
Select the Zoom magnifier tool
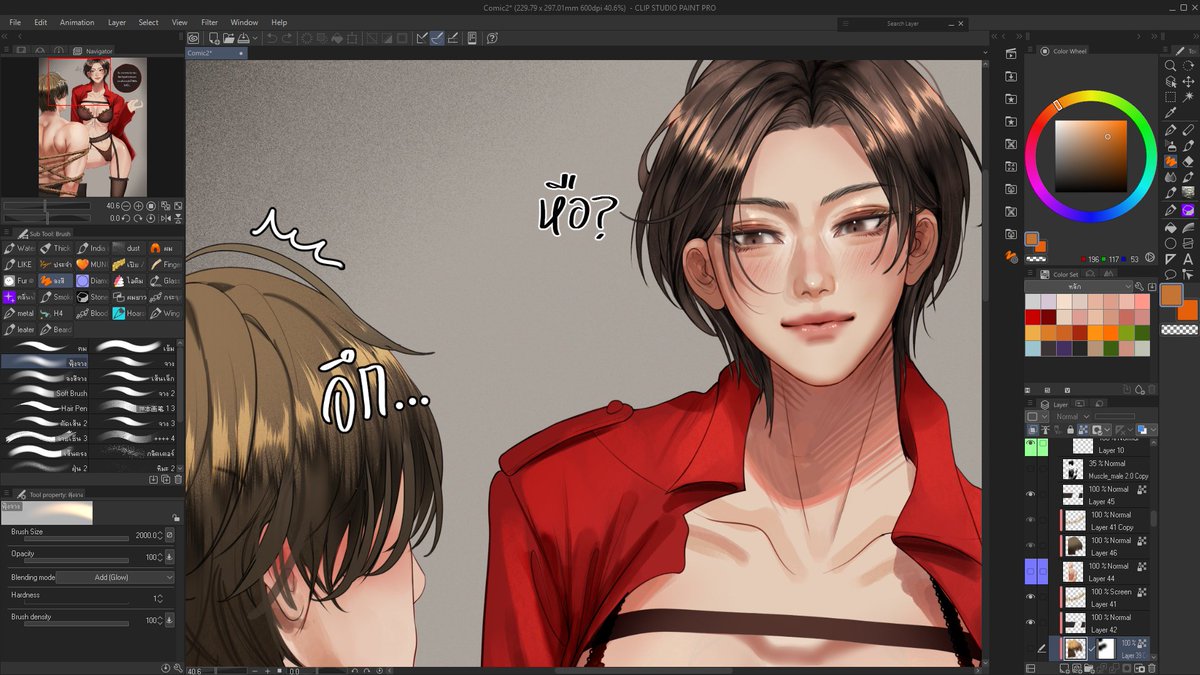(x=1171, y=66)
